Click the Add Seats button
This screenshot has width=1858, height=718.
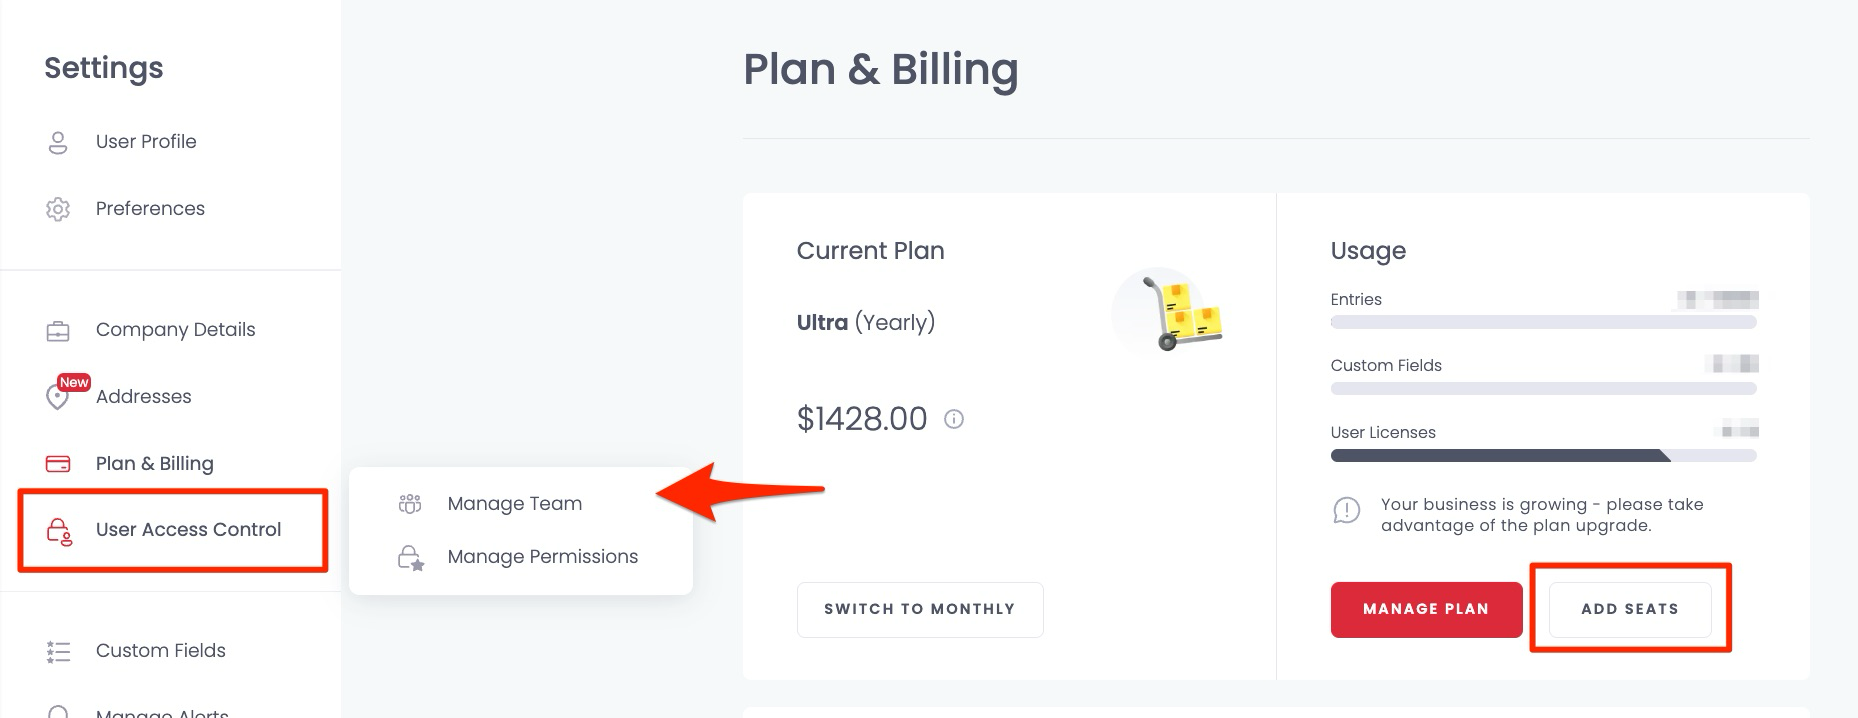pos(1630,609)
